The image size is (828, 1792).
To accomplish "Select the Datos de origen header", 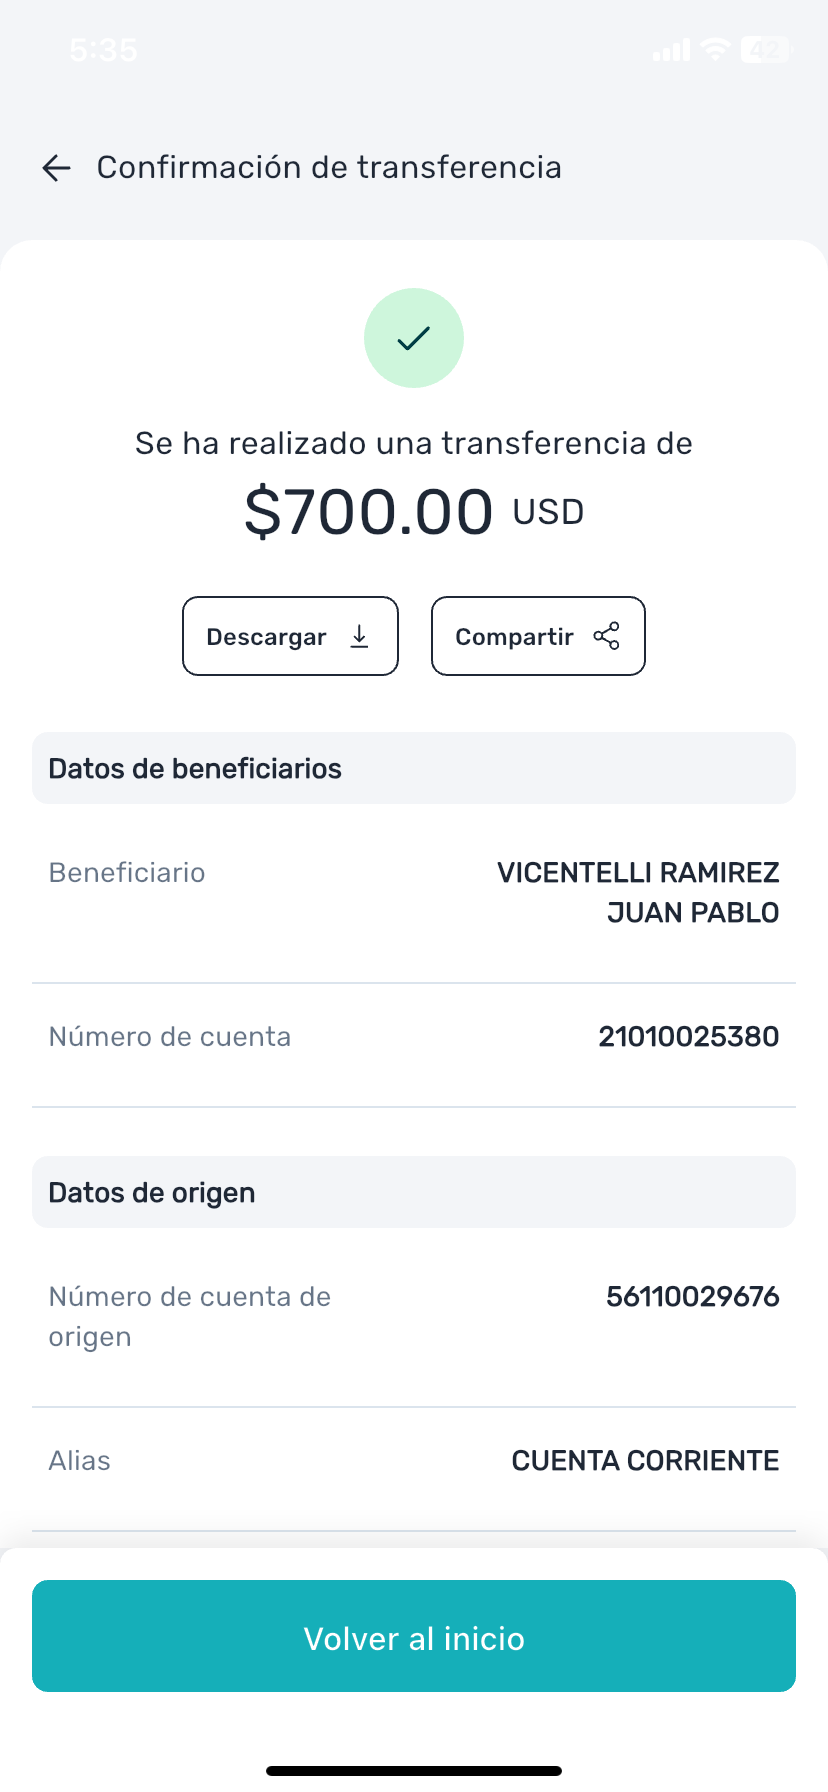I will pyautogui.click(x=152, y=1192).
